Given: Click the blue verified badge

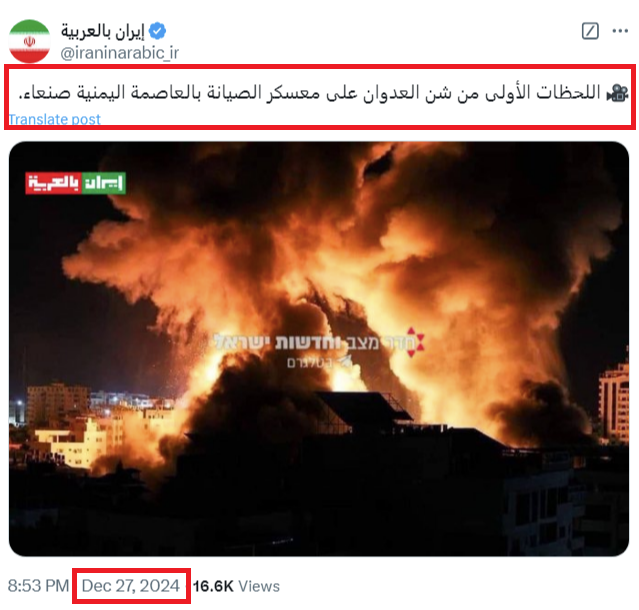Looking at the screenshot, I should (157, 31).
